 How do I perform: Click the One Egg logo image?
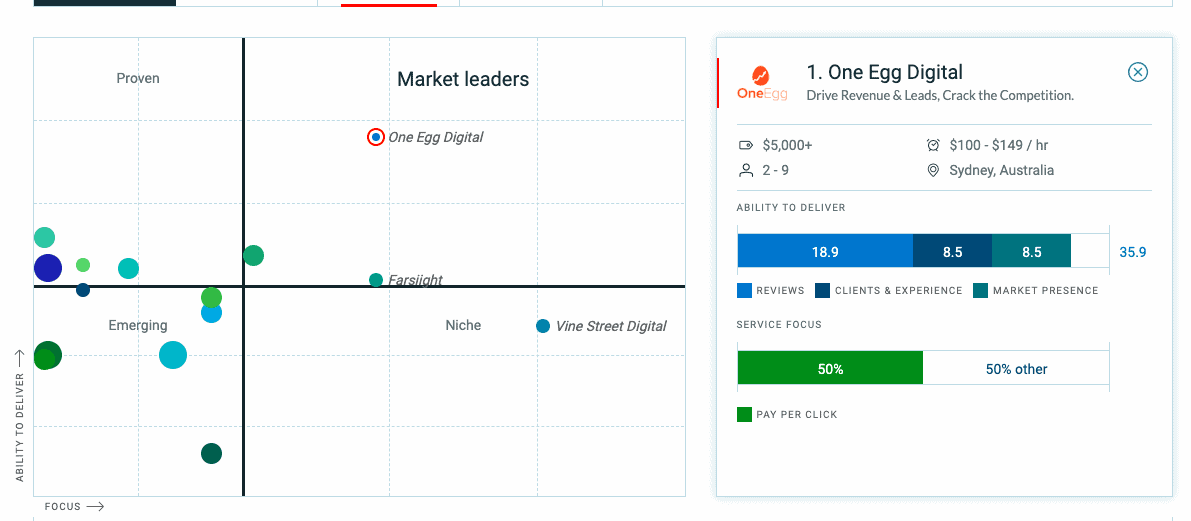[762, 84]
